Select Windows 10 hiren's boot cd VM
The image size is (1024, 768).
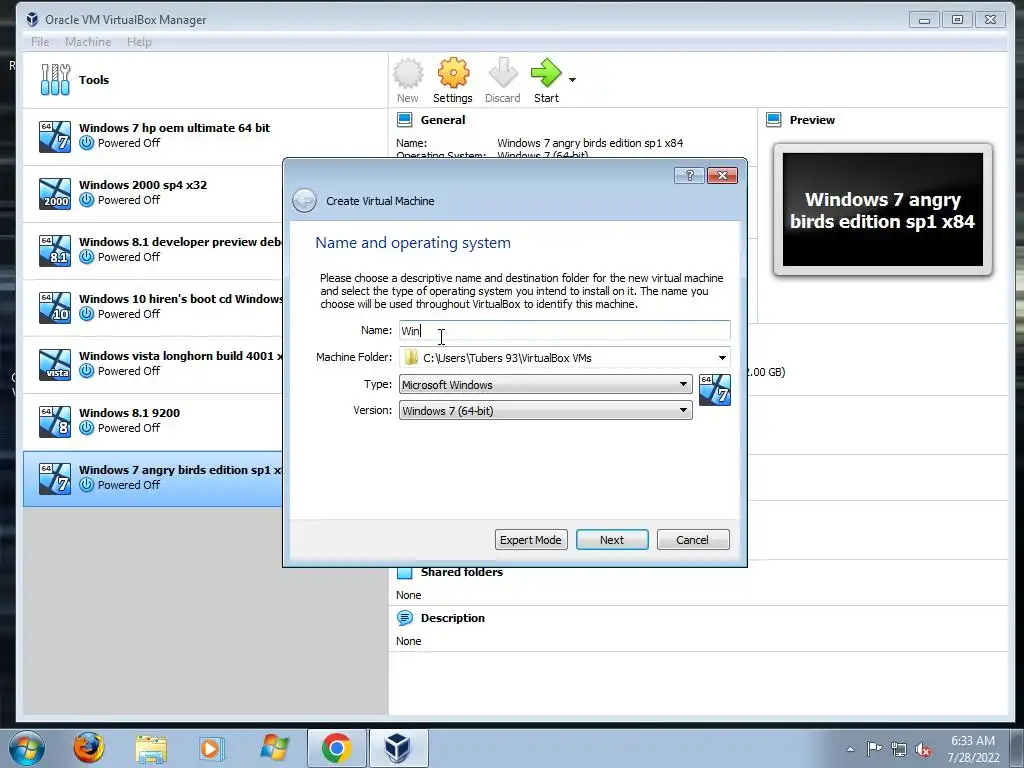(x=153, y=307)
